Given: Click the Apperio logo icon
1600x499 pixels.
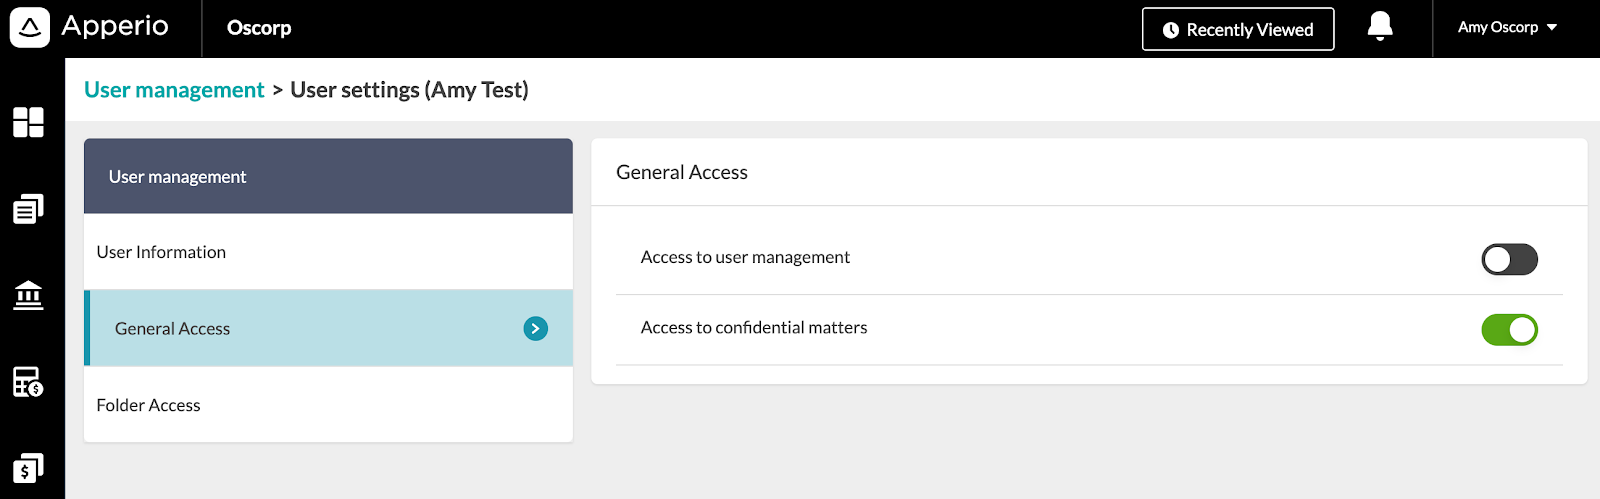Looking at the screenshot, I should tap(30, 27).
